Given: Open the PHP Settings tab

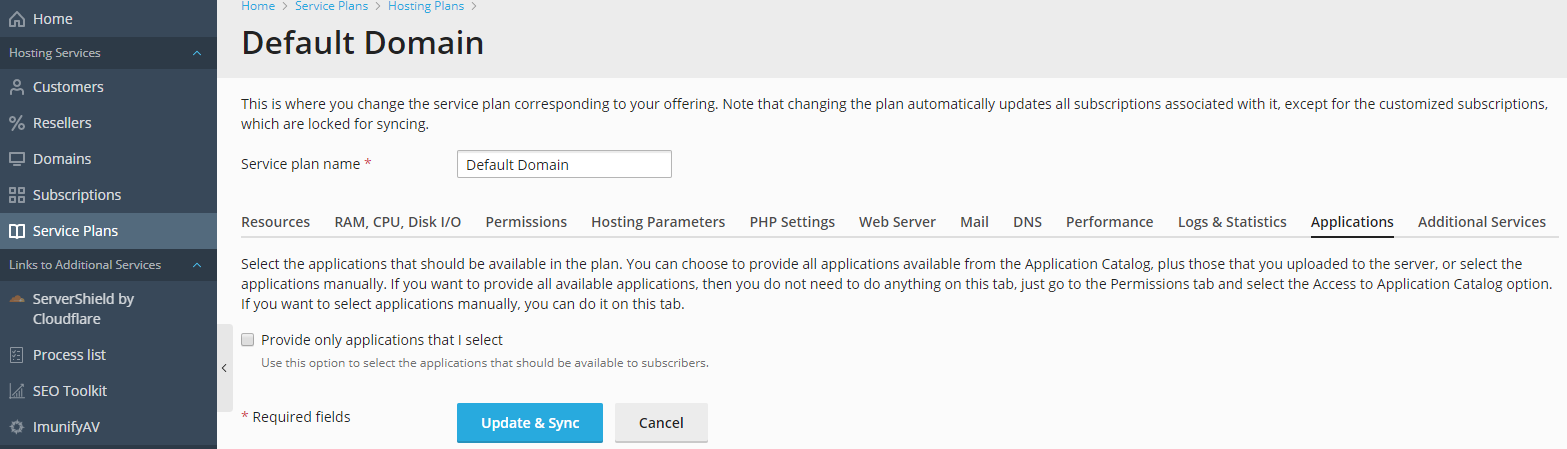Looking at the screenshot, I should point(791,222).
